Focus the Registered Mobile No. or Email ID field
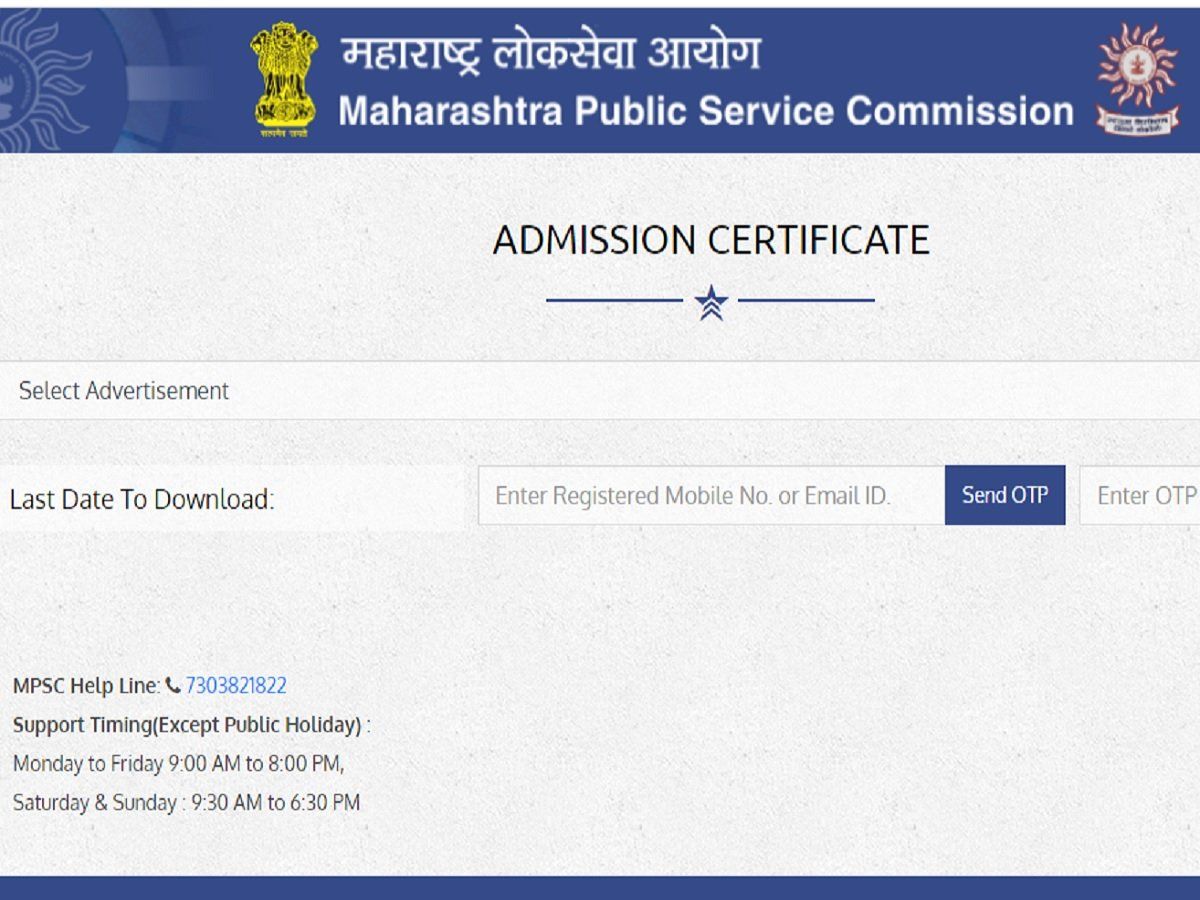Image resolution: width=1200 pixels, height=900 pixels. [712, 495]
